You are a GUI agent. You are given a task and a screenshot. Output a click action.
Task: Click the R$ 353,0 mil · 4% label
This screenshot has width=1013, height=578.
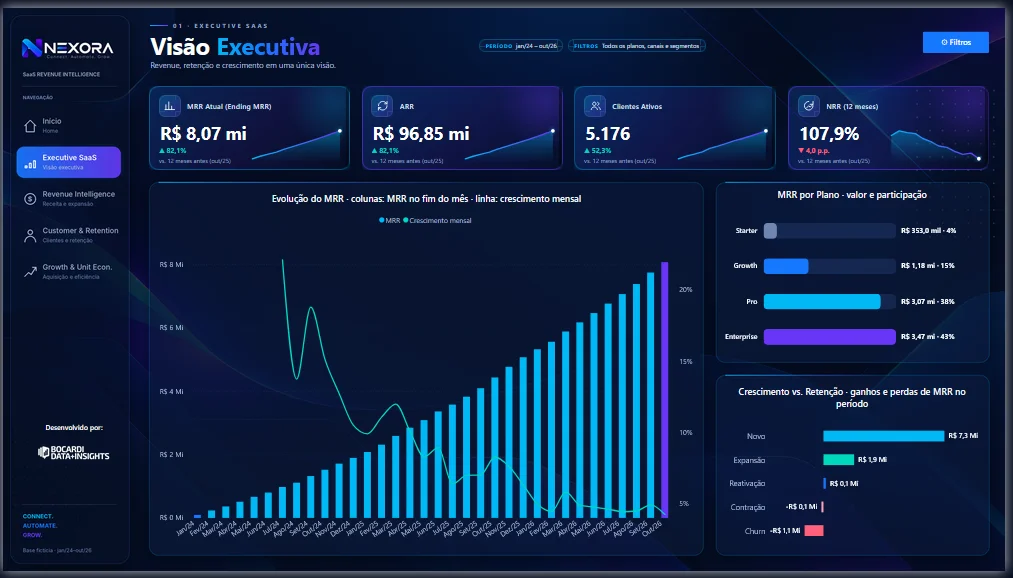point(928,231)
